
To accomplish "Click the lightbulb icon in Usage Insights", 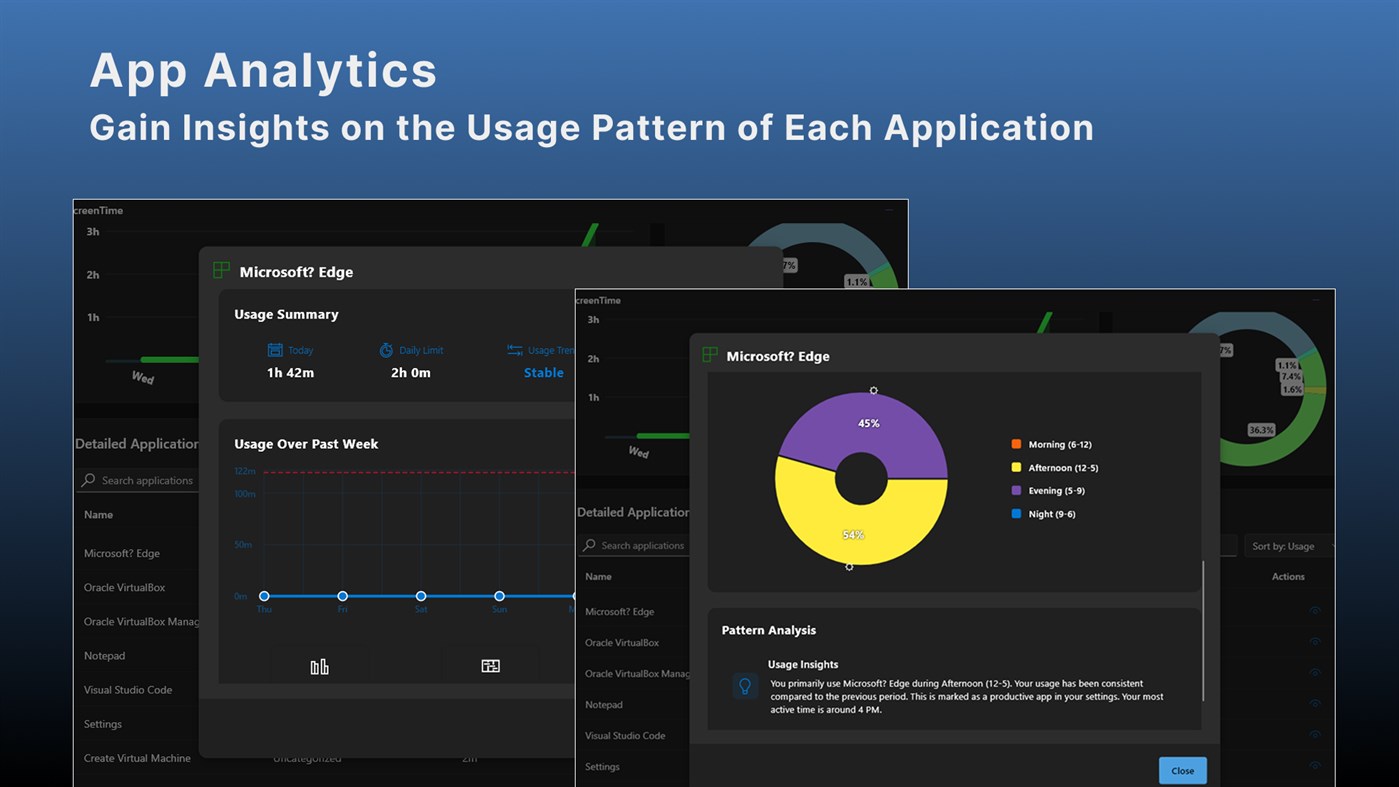I will coord(743,686).
